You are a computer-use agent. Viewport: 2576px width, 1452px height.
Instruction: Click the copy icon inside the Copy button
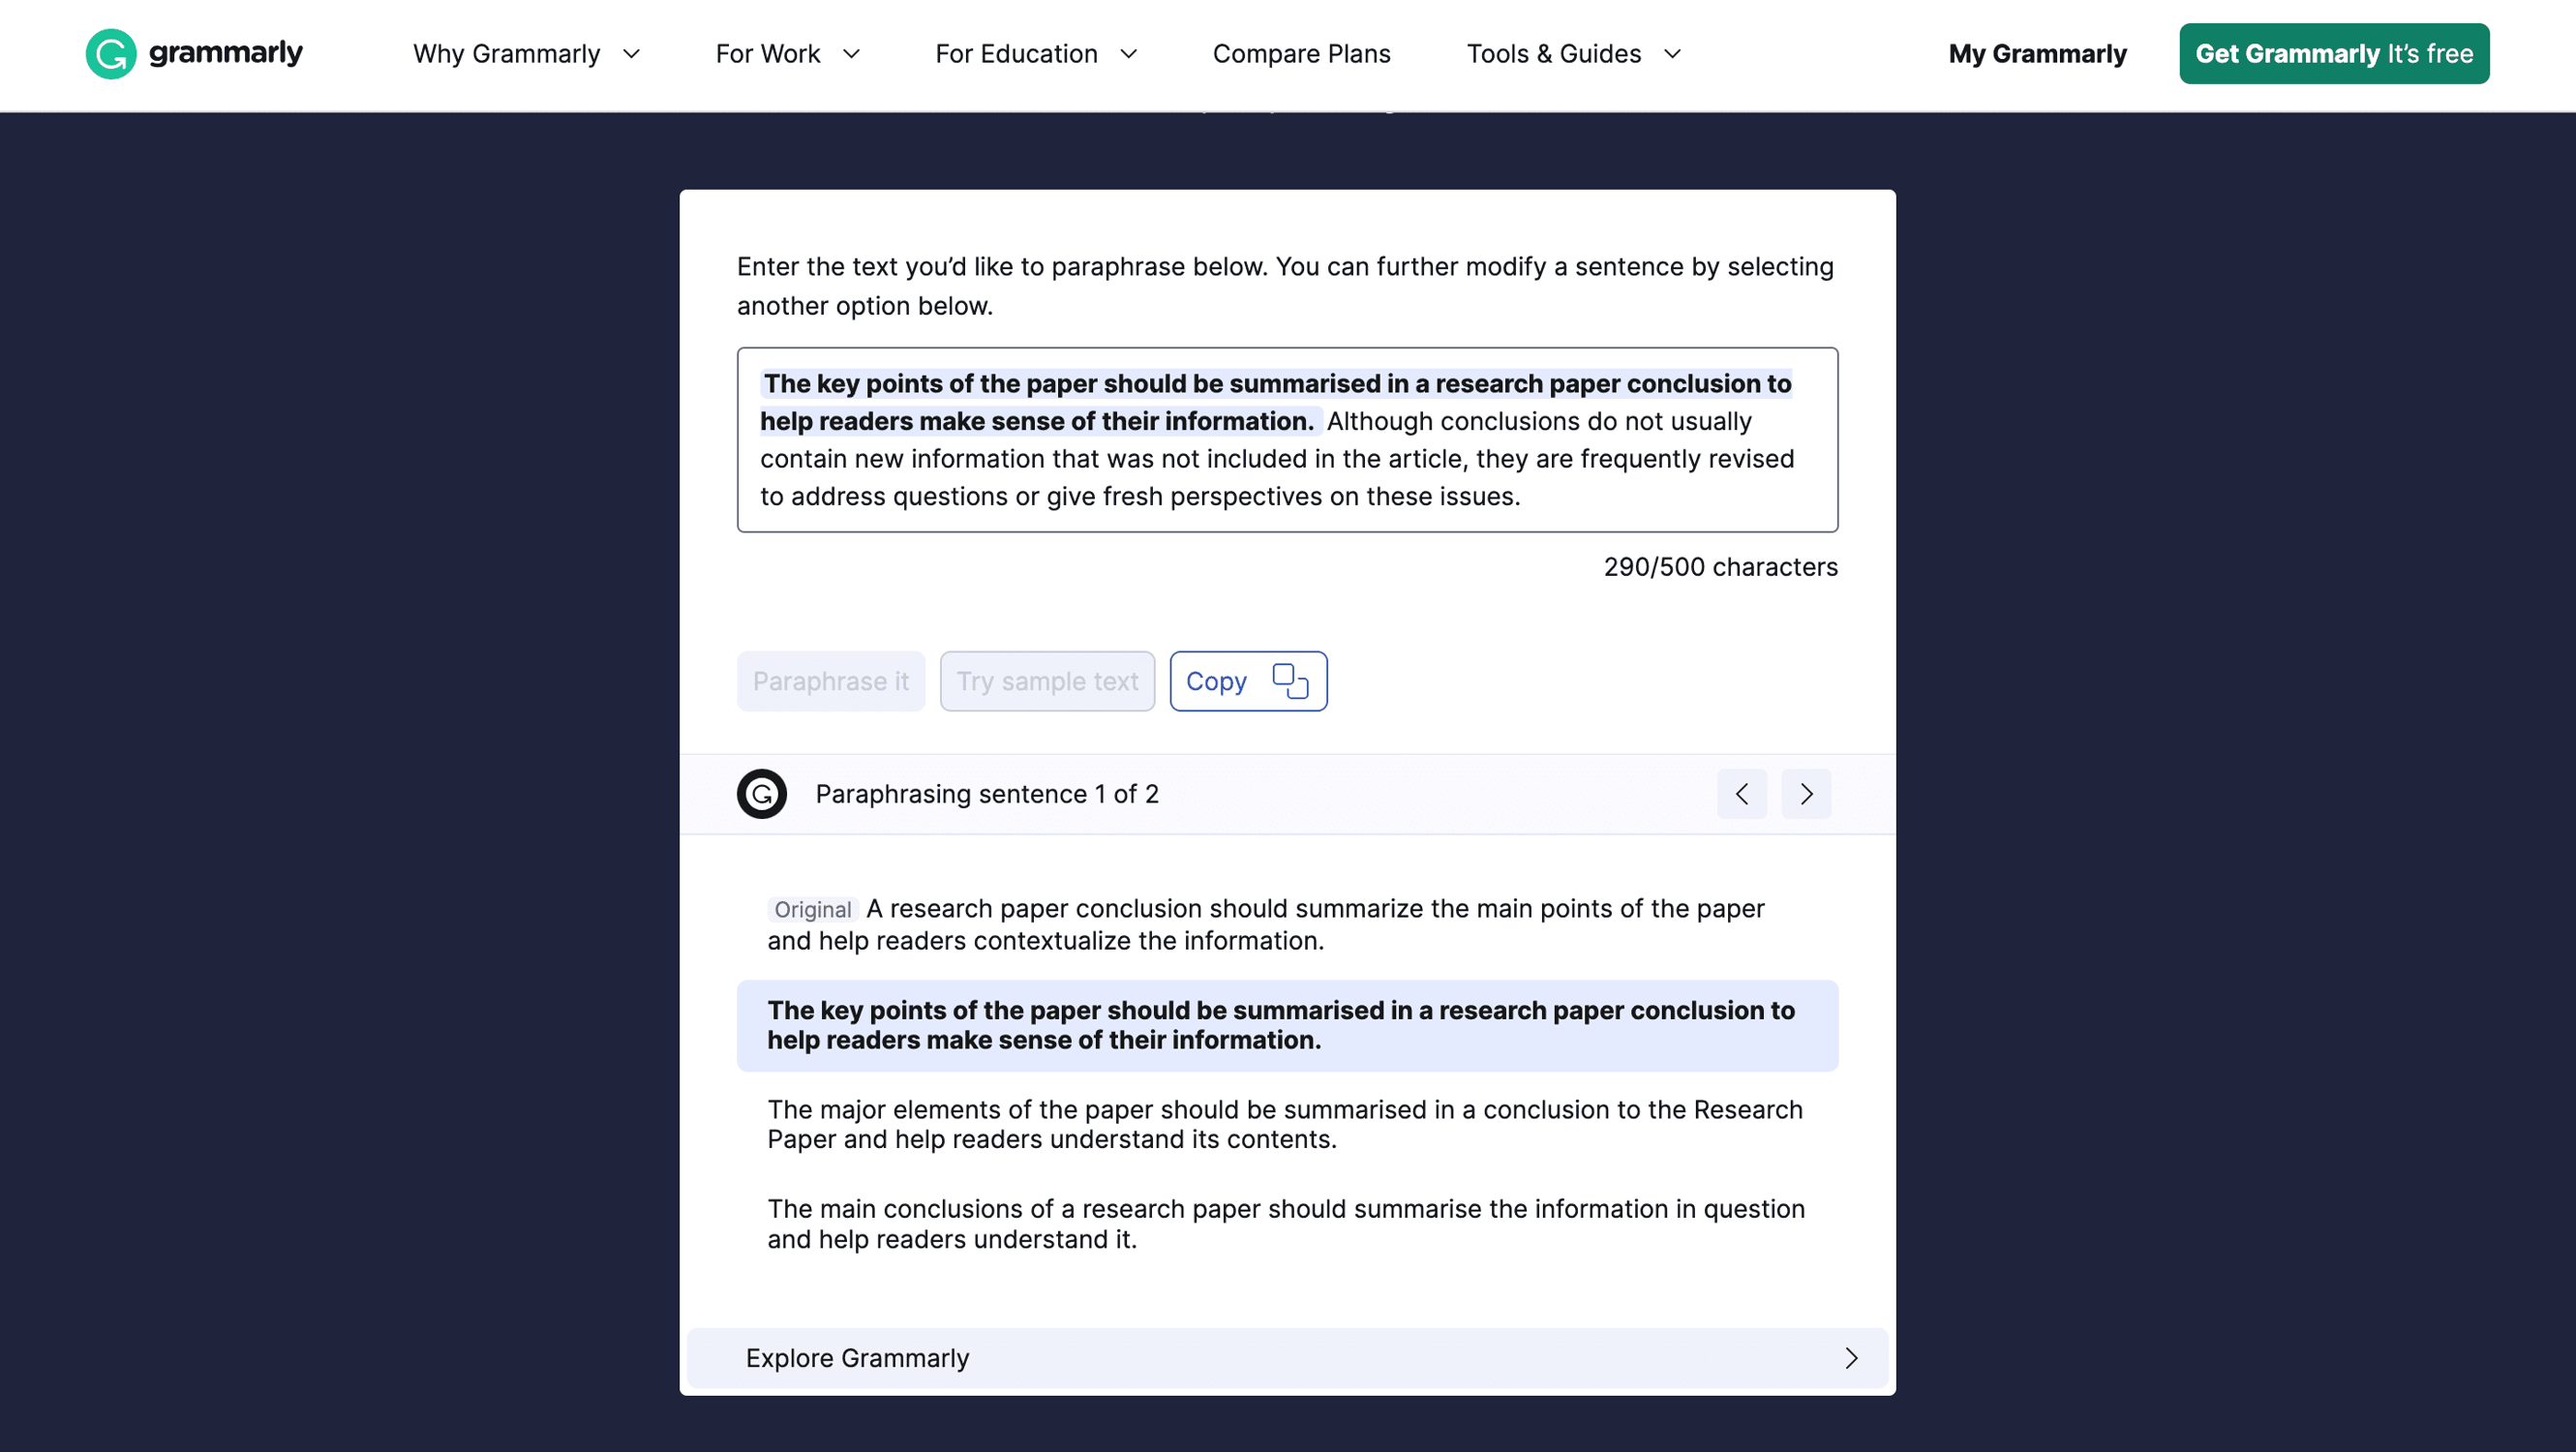[1291, 681]
